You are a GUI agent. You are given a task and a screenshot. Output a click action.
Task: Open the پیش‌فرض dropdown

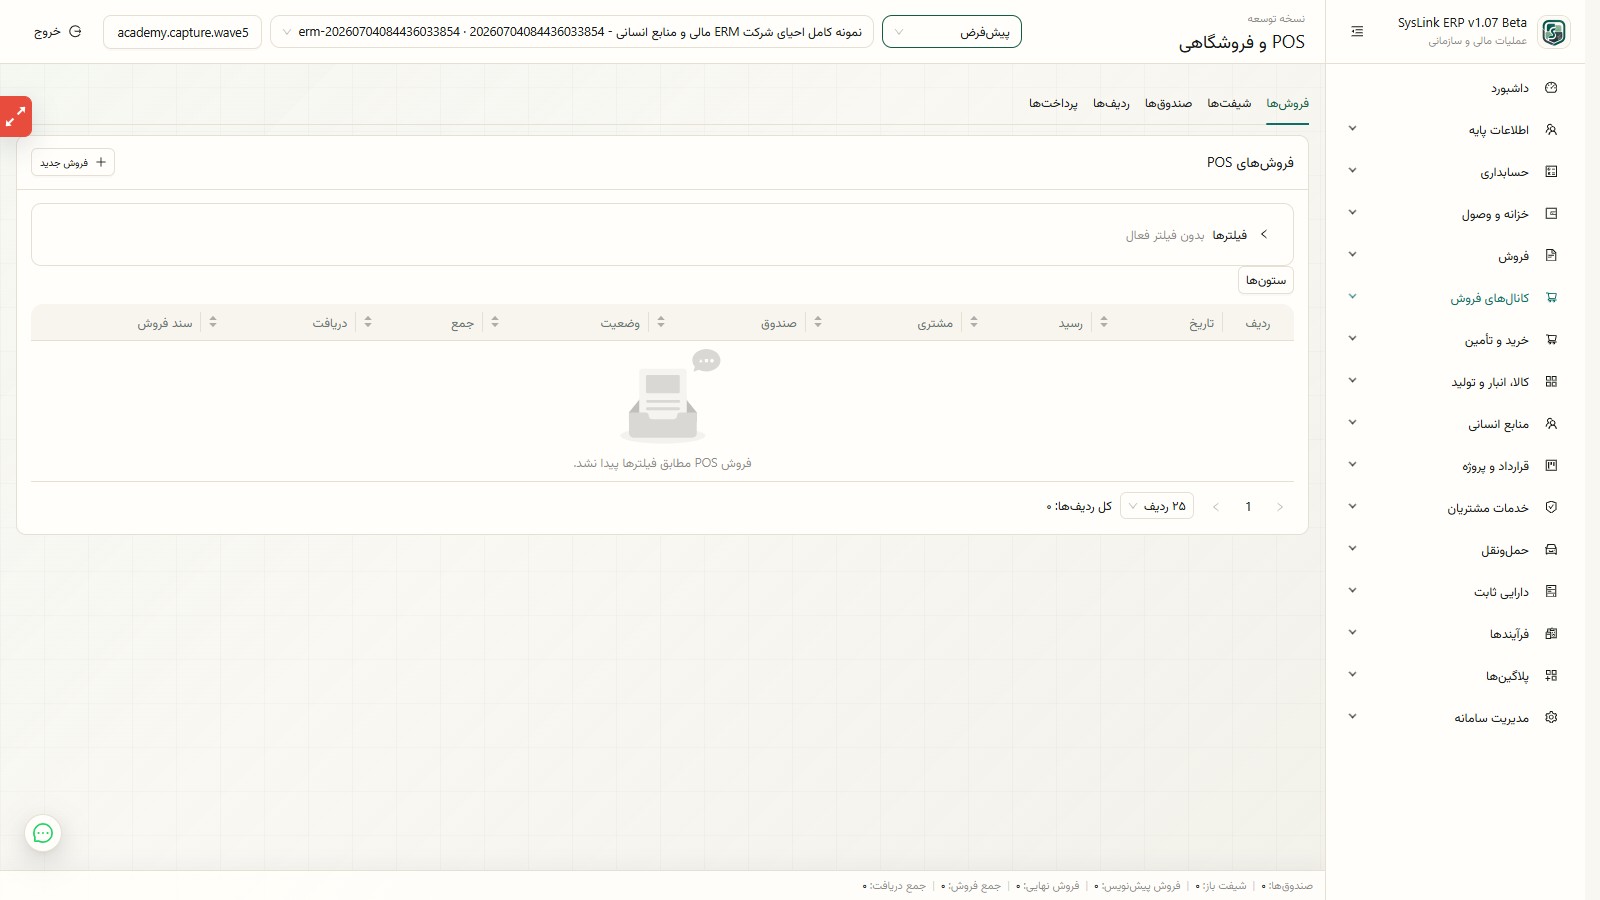951,32
